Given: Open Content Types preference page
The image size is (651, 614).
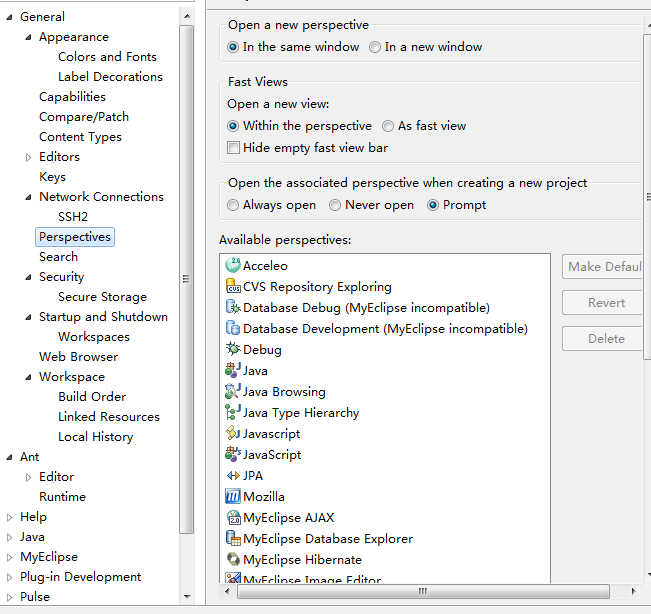Looking at the screenshot, I should pos(80,137).
